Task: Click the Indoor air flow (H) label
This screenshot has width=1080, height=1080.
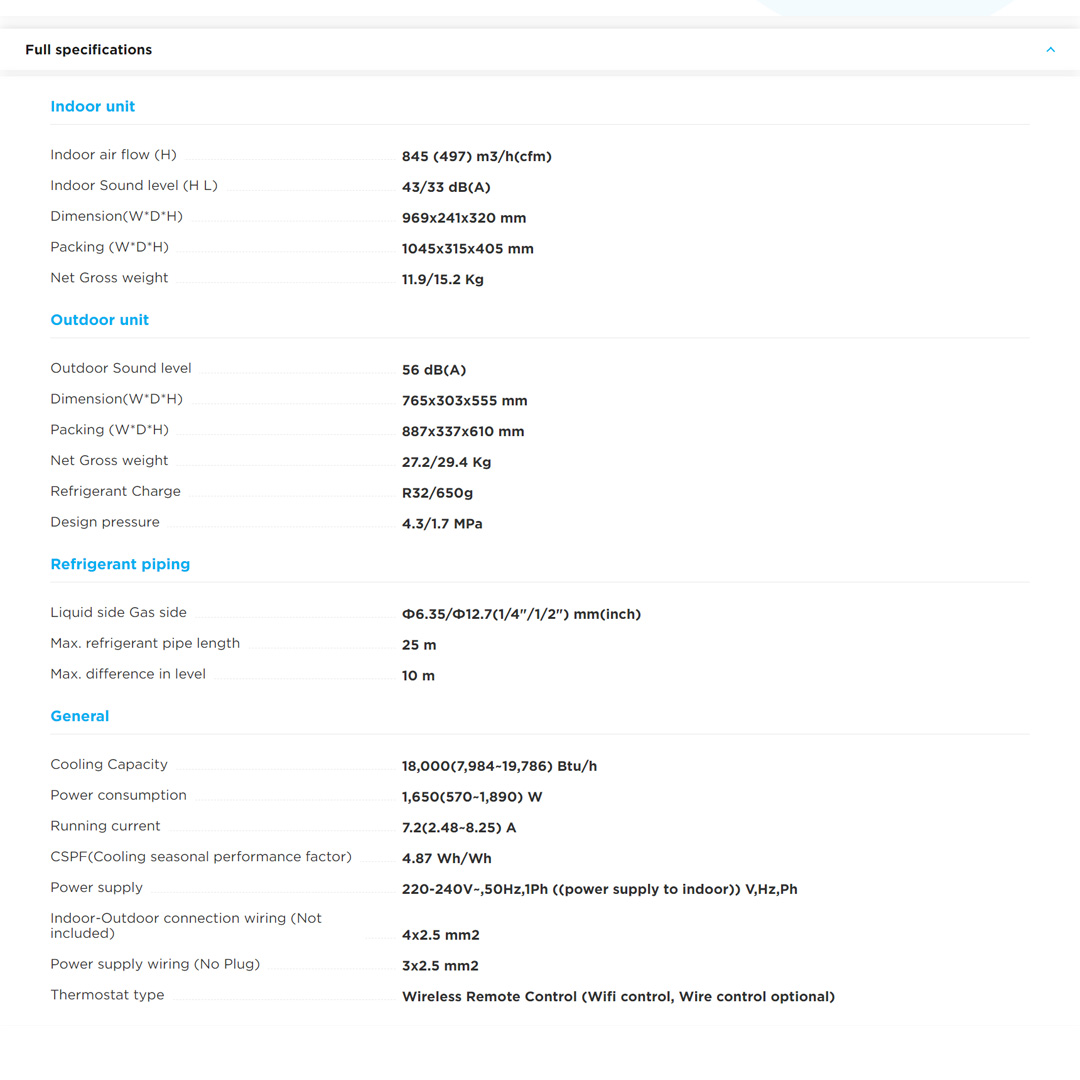Action: pos(113,155)
